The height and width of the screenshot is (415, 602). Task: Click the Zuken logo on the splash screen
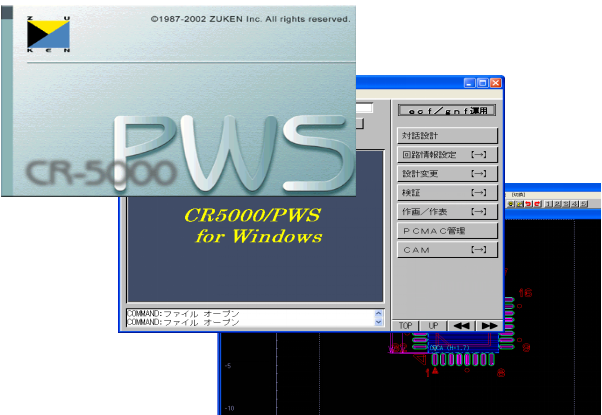(x=50, y=34)
